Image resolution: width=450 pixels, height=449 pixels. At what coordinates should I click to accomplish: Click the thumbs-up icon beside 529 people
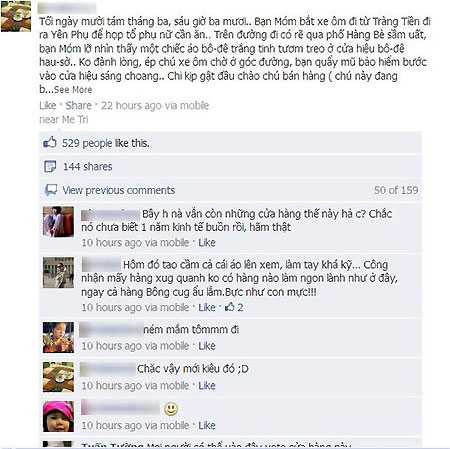(50, 143)
